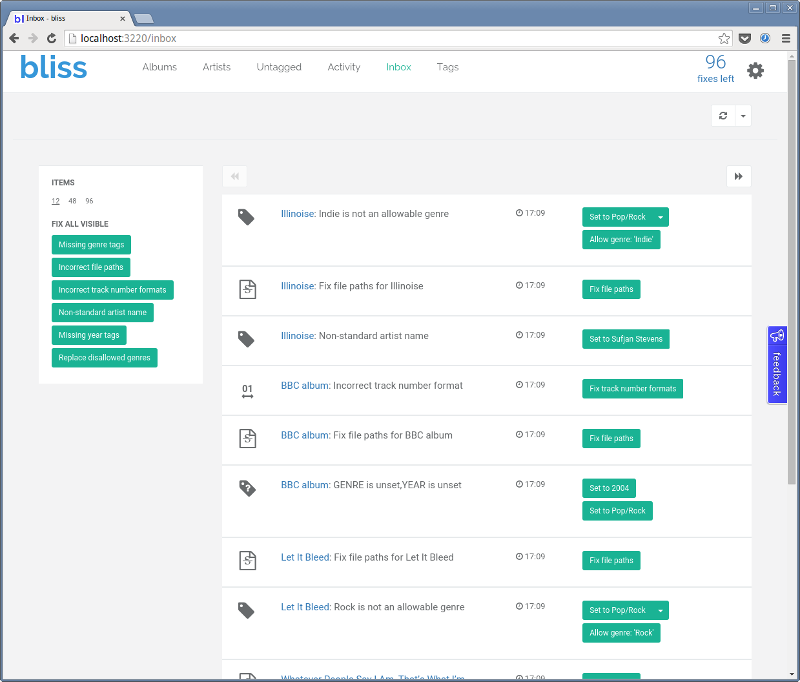
Task: Set Illinoise genre to Pop/Rock
Action: (x=617, y=217)
